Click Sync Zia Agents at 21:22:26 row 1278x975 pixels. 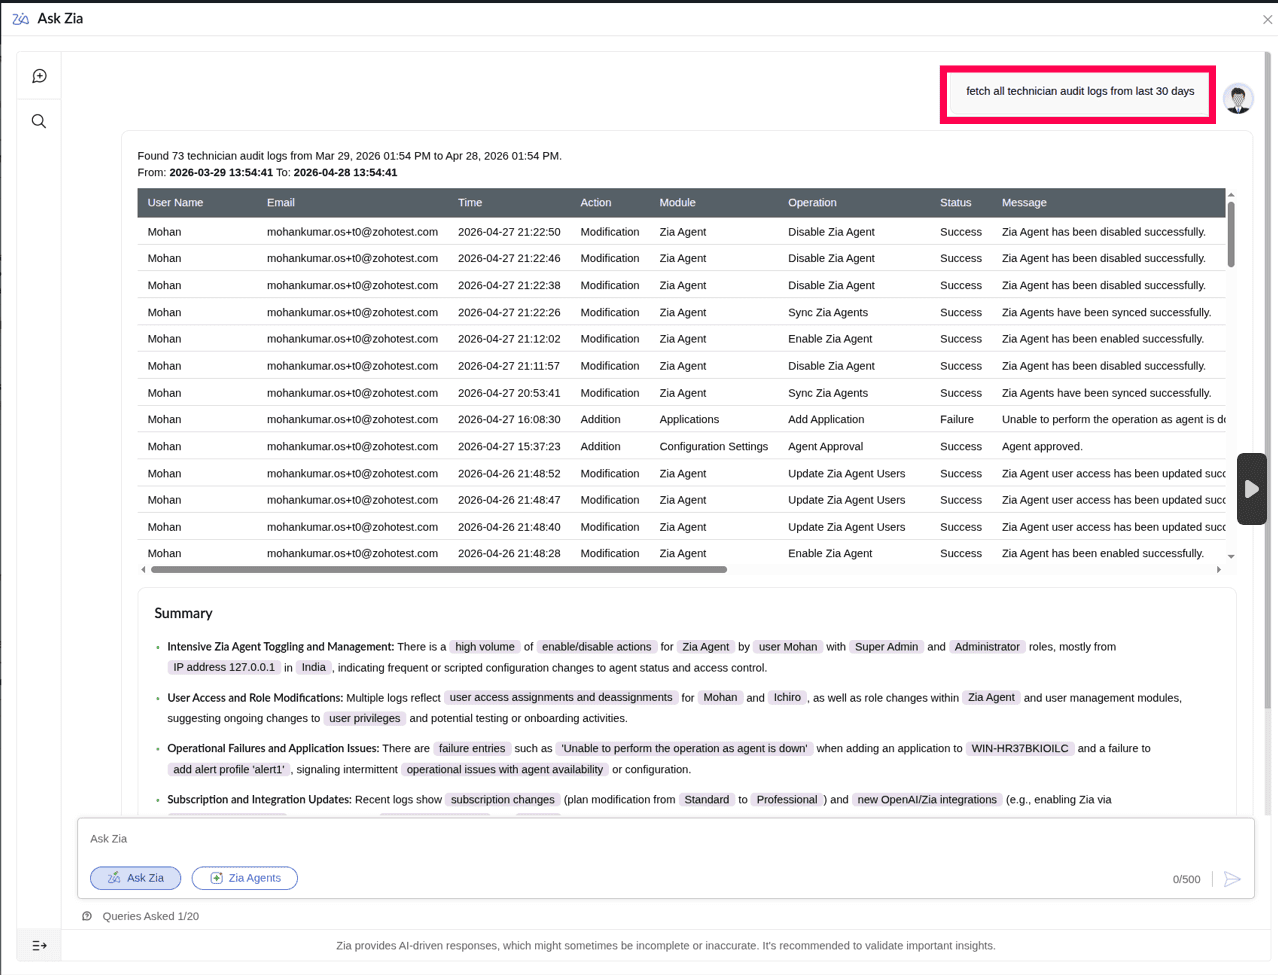[x=828, y=312]
